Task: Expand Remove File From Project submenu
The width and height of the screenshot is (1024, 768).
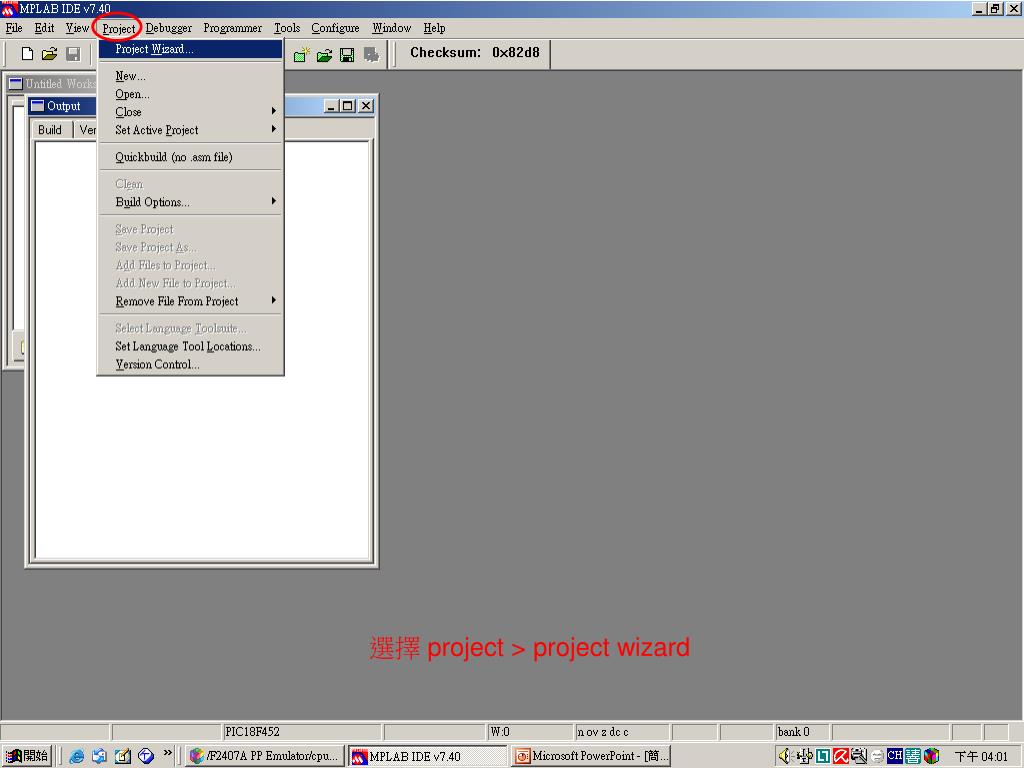Action: coord(190,301)
